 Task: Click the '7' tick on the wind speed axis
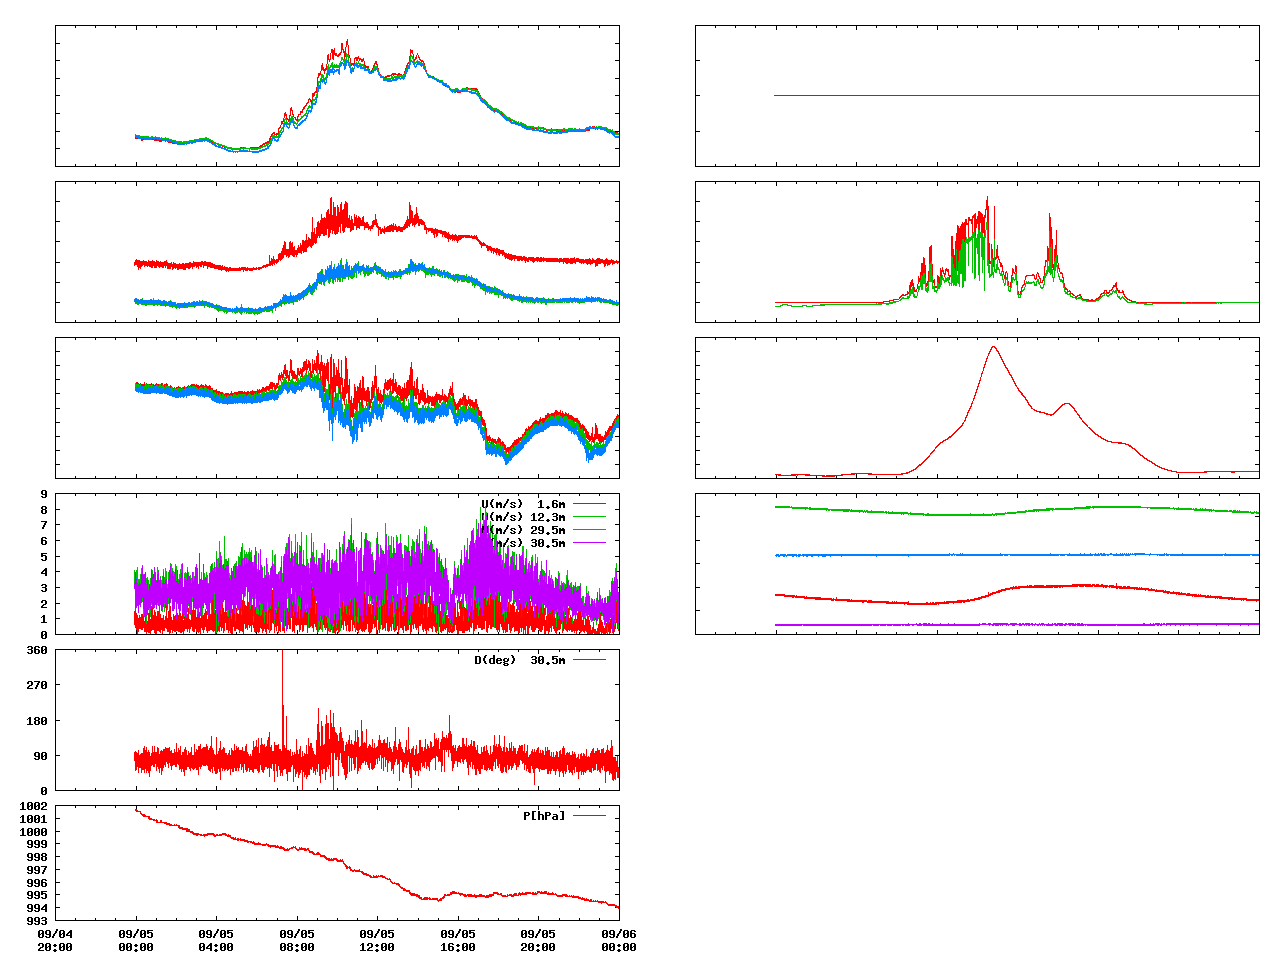[x=44, y=525]
